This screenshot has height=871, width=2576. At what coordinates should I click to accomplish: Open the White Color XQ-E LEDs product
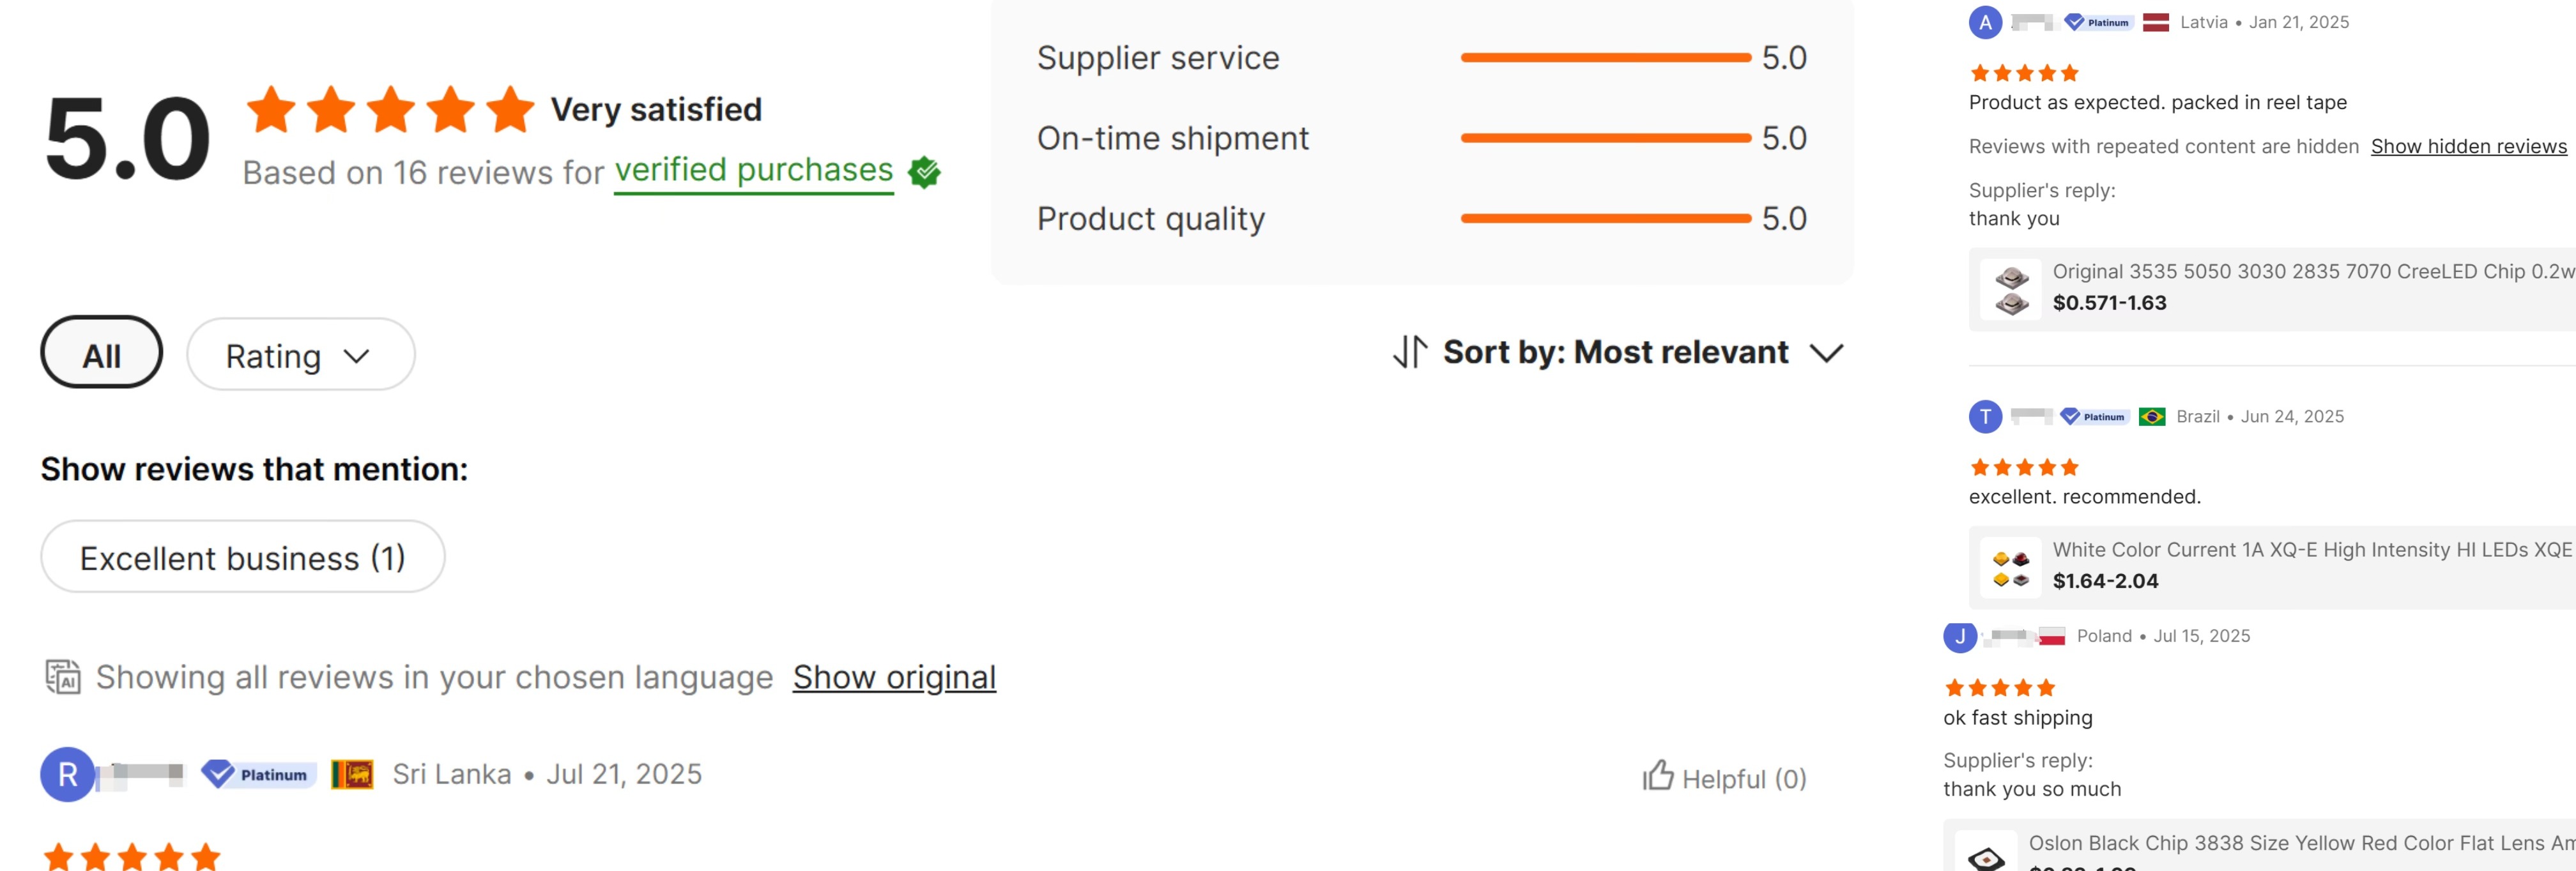(2310, 550)
